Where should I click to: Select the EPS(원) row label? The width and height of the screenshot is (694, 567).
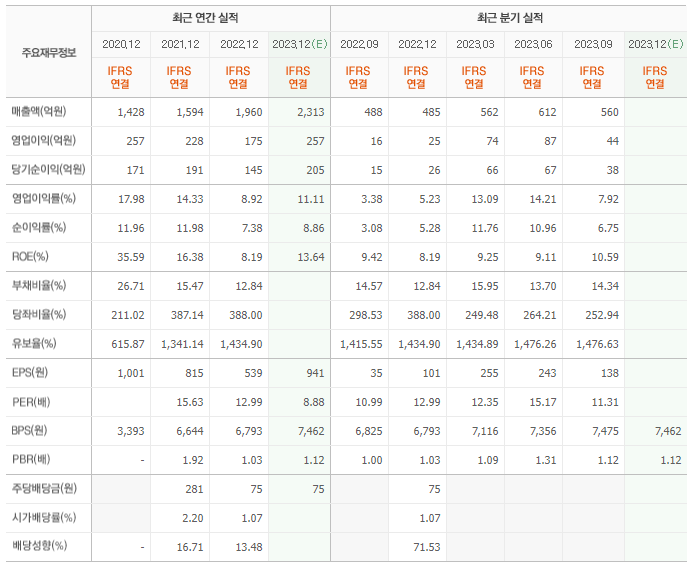pyautogui.click(x=29, y=373)
